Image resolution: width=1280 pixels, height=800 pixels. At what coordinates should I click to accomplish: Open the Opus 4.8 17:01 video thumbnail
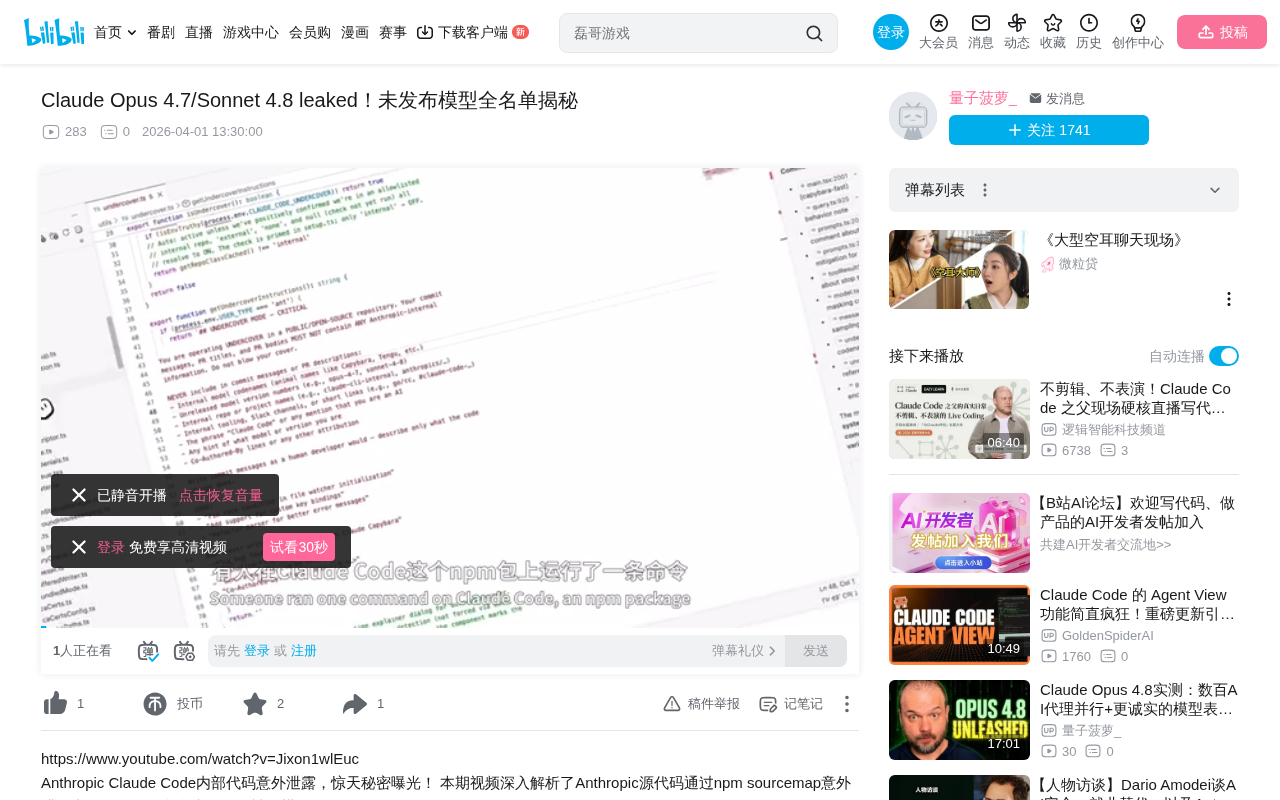(959, 720)
